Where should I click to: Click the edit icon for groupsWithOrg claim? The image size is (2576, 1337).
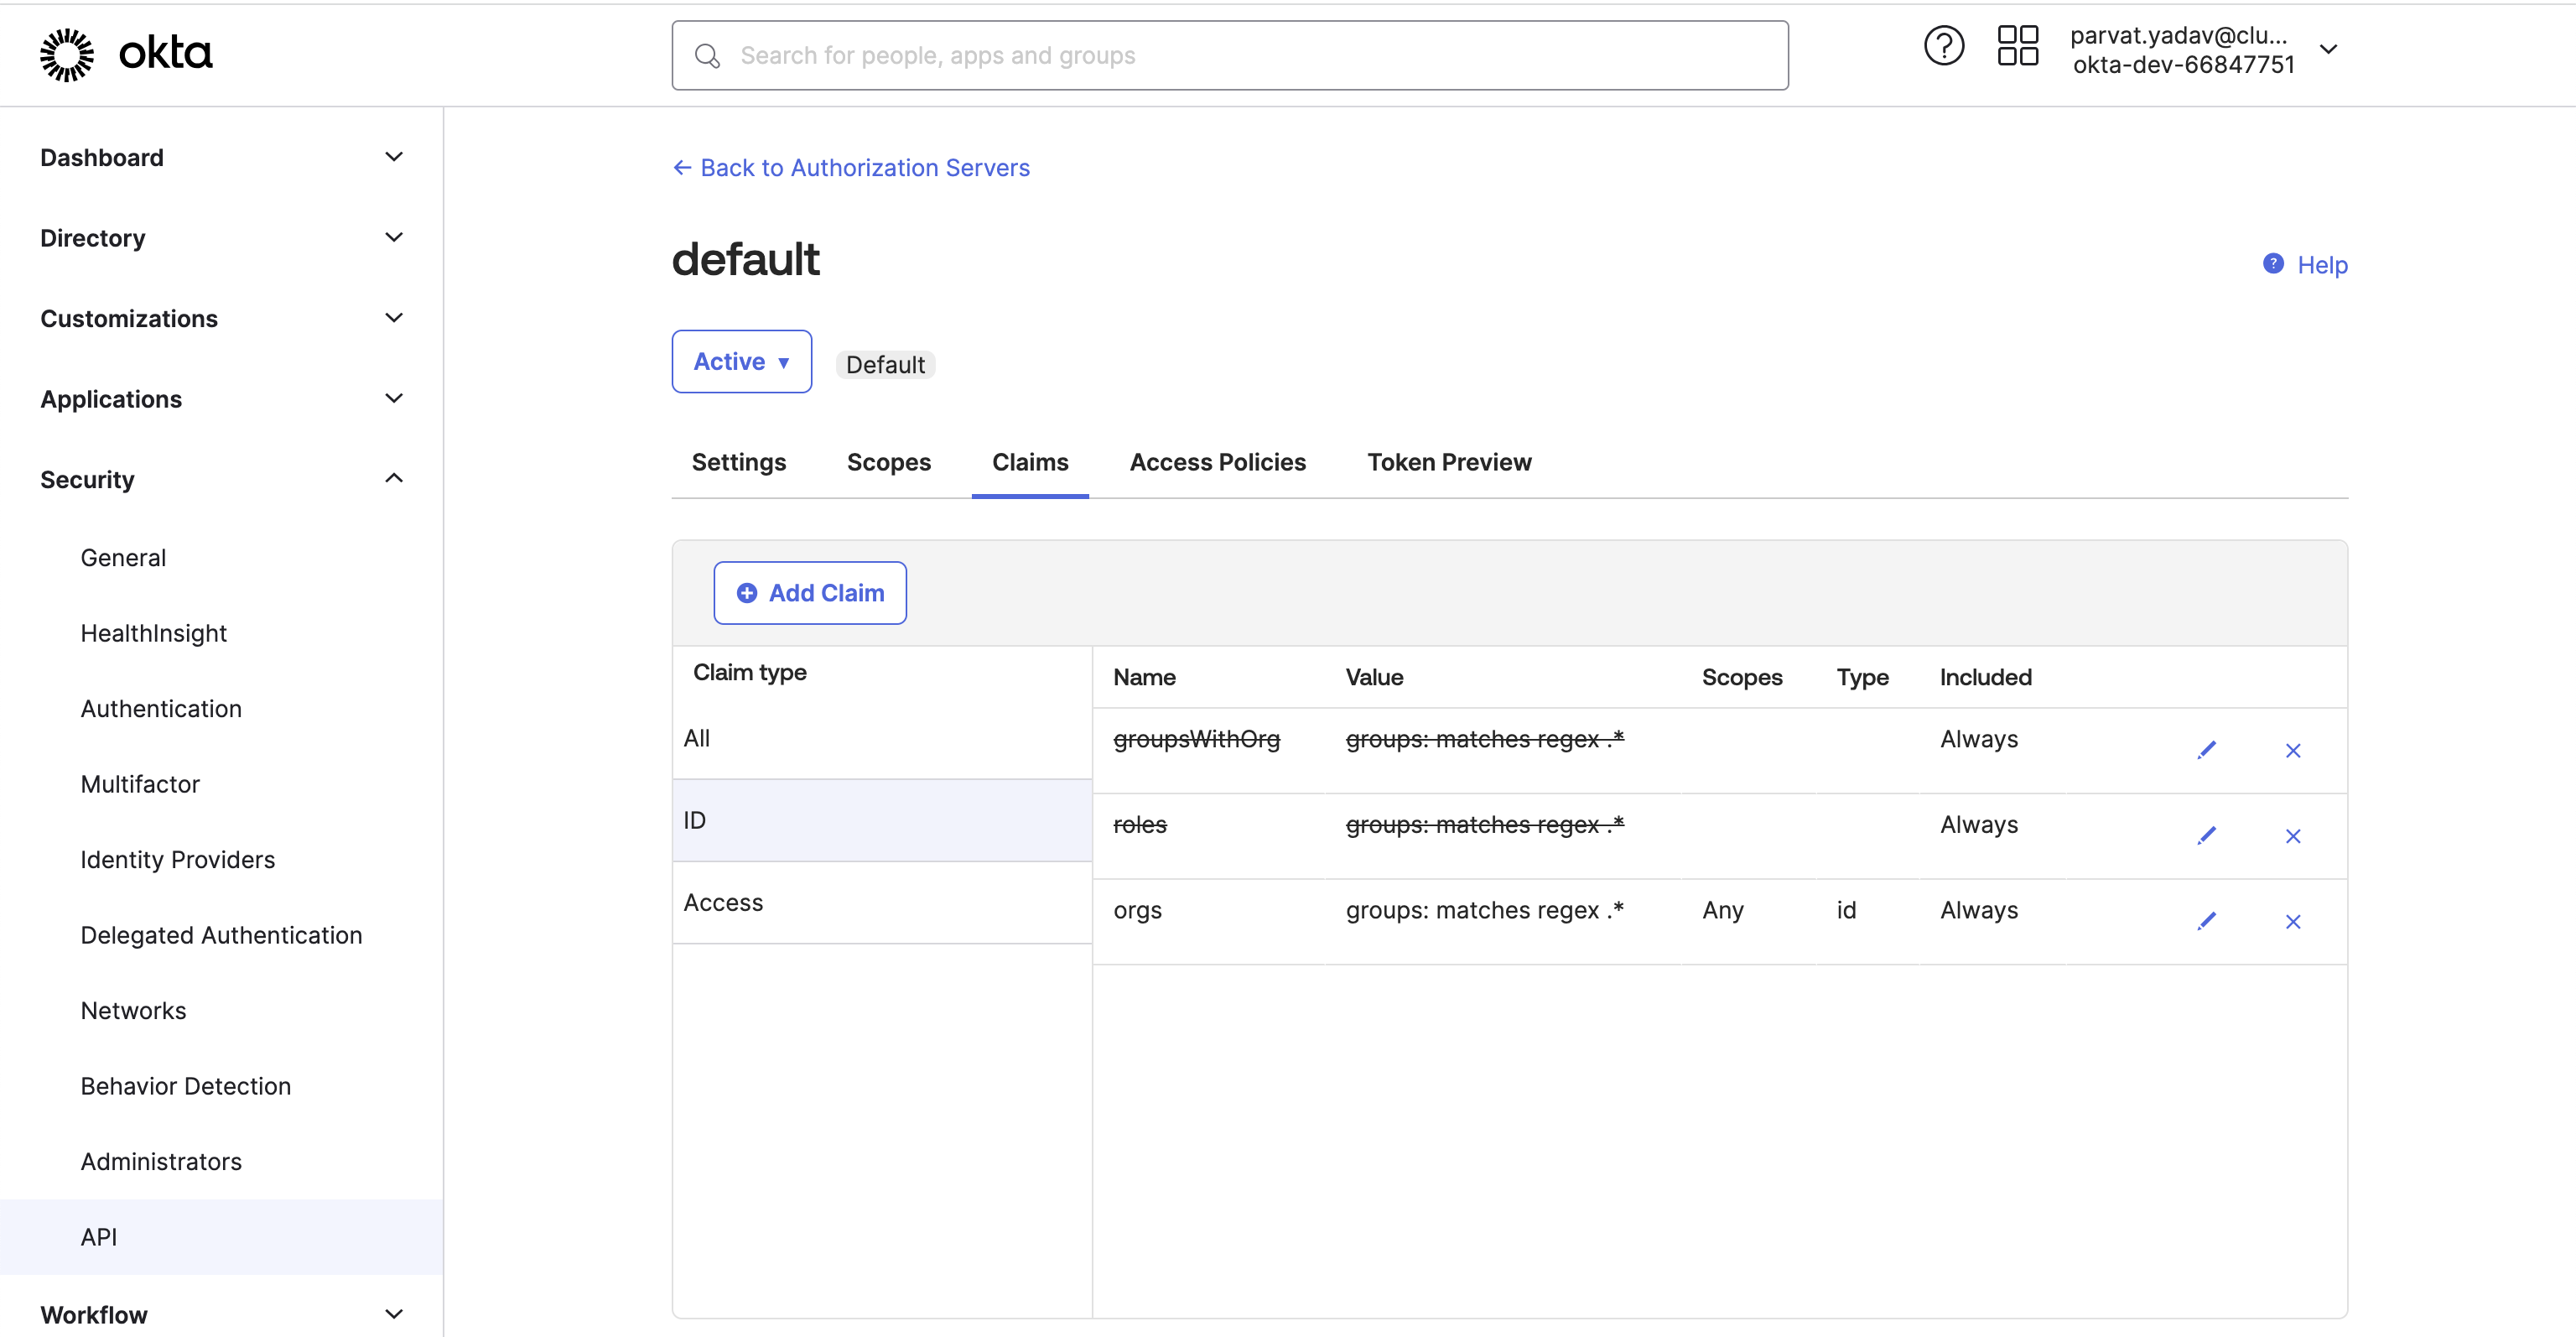click(2206, 747)
